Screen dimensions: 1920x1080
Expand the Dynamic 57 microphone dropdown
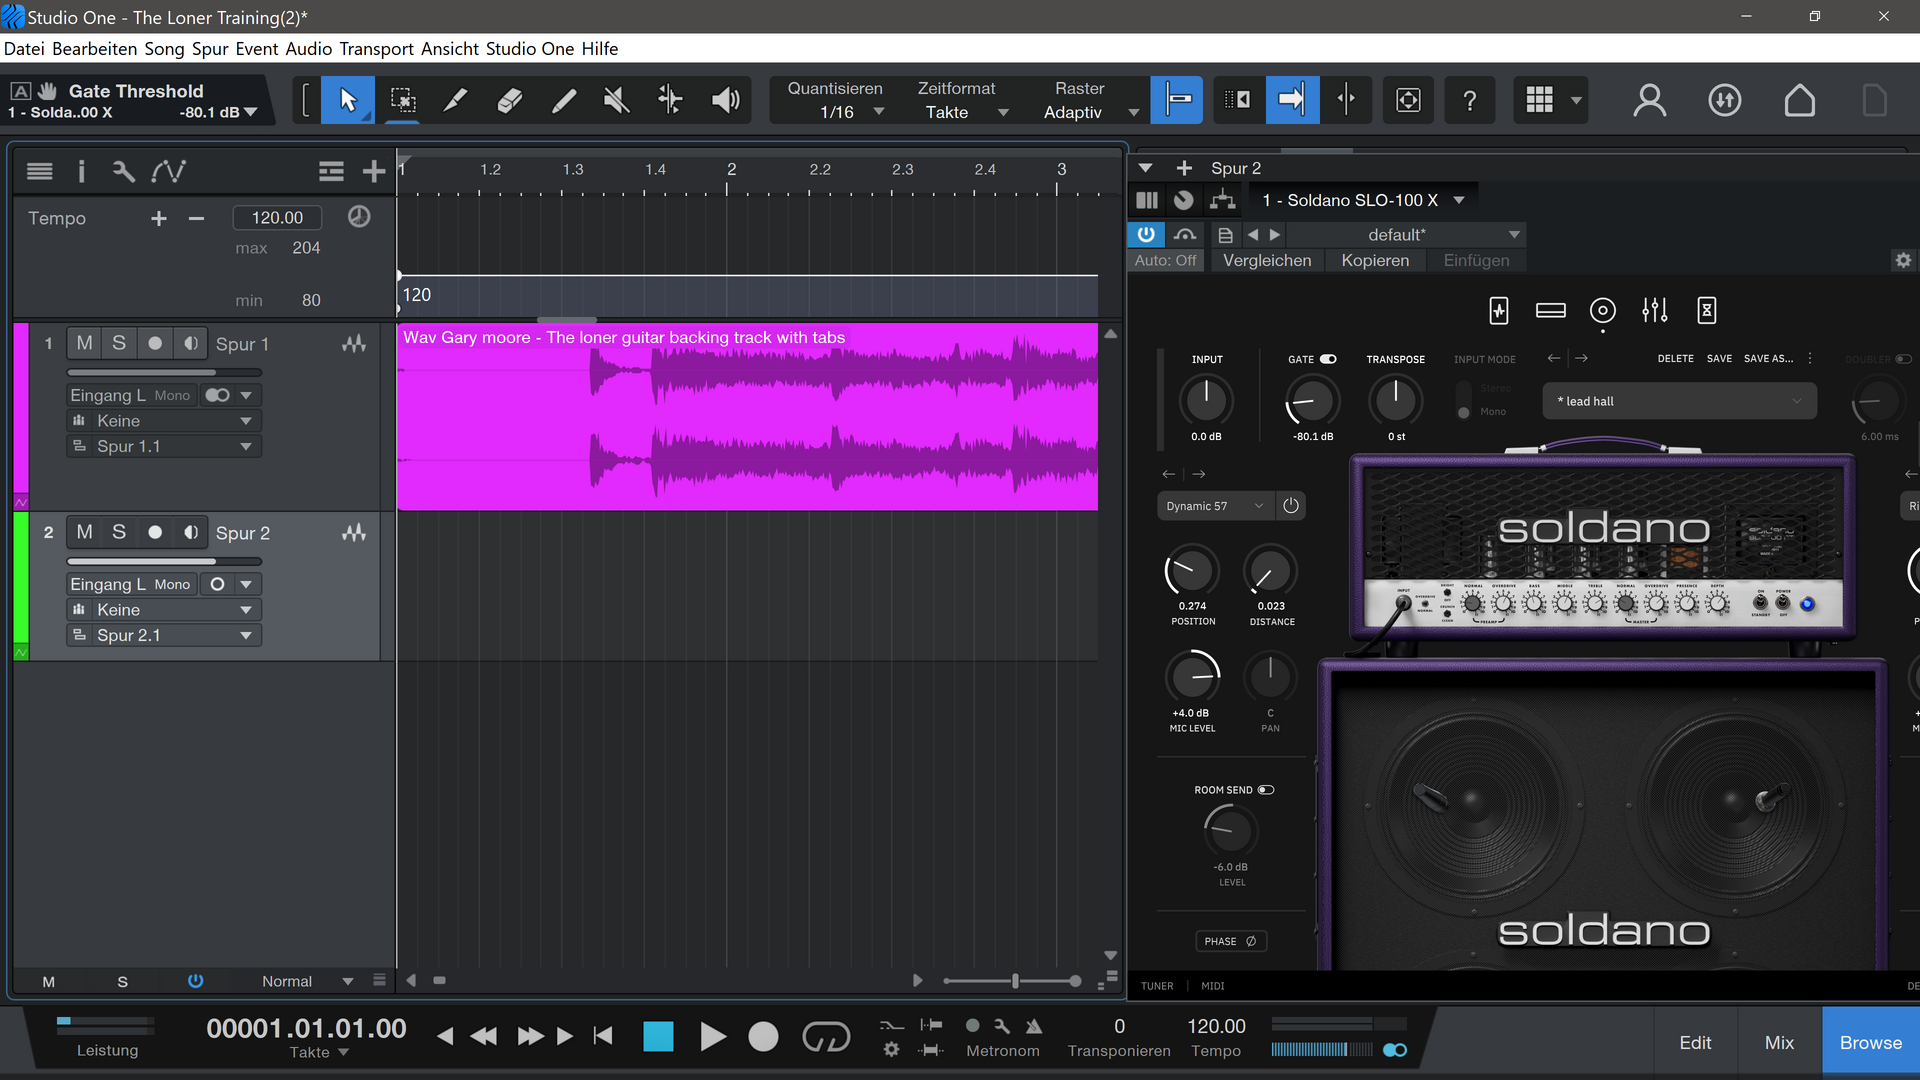point(1215,506)
